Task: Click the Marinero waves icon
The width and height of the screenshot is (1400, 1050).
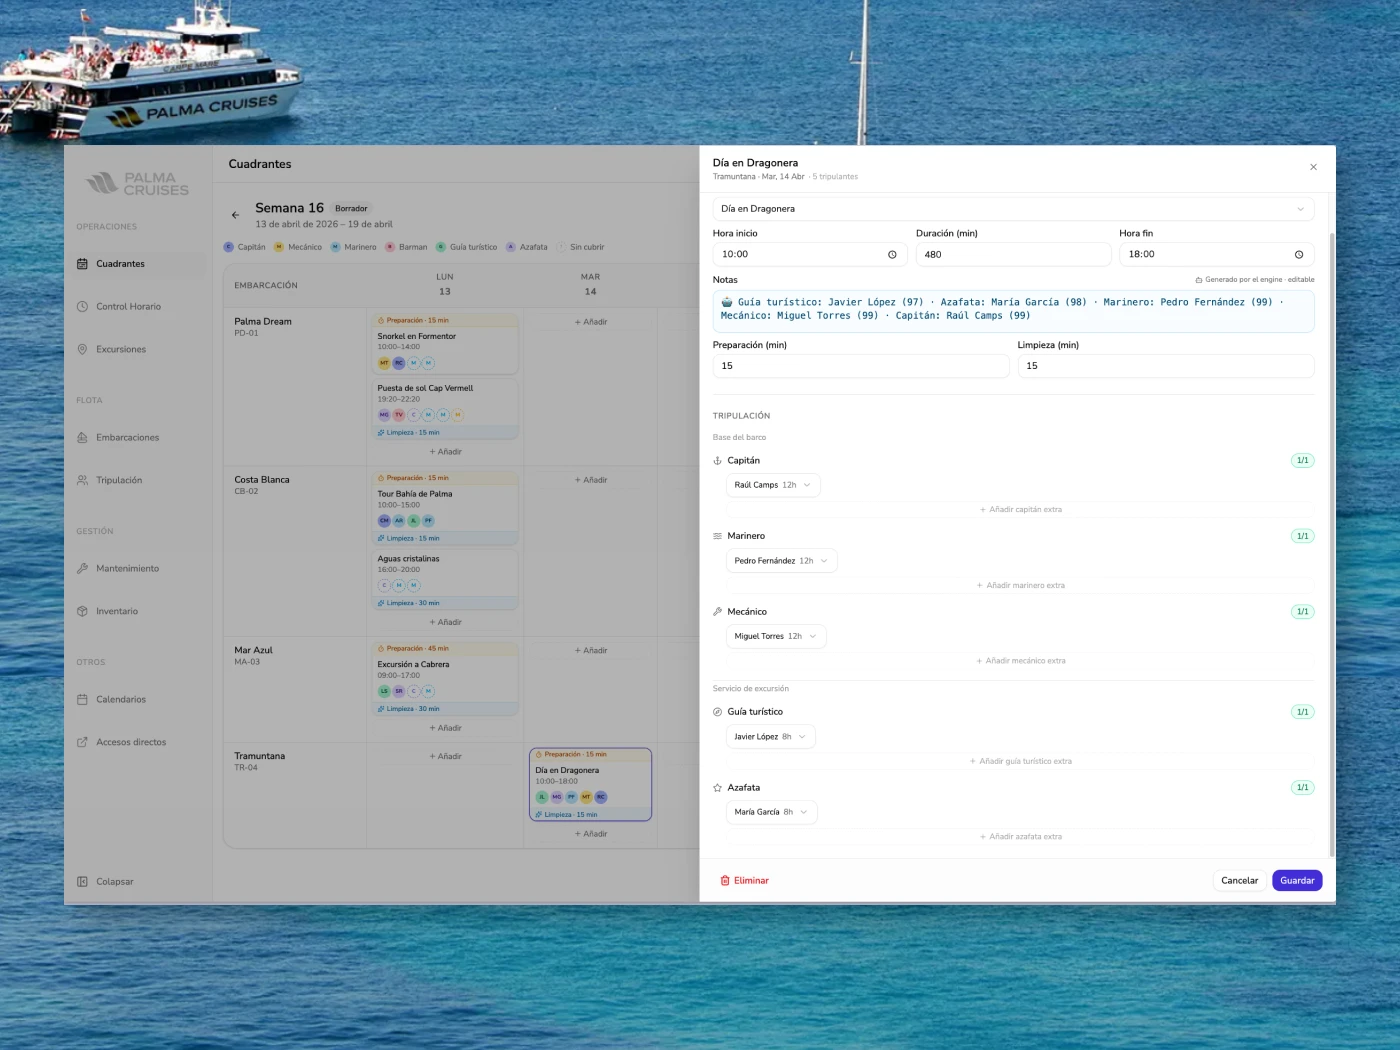Action: click(717, 536)
